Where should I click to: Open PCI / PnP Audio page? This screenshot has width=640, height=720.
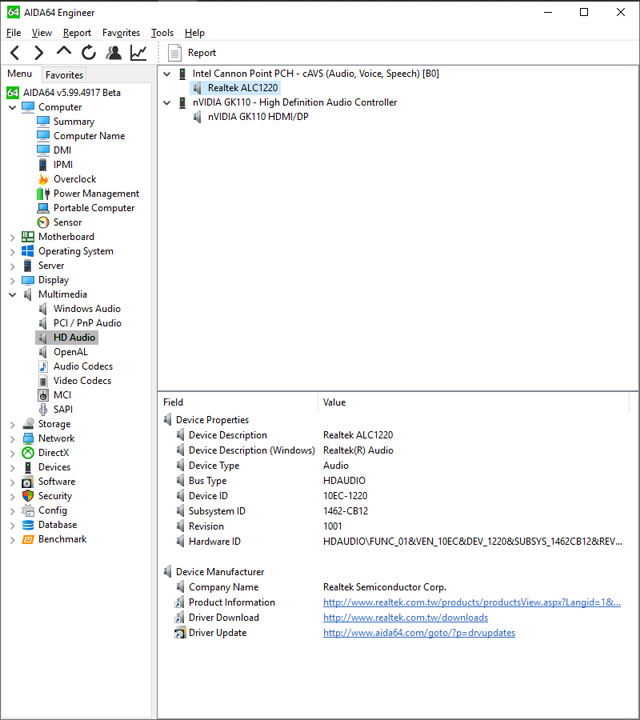click(87, 323)
